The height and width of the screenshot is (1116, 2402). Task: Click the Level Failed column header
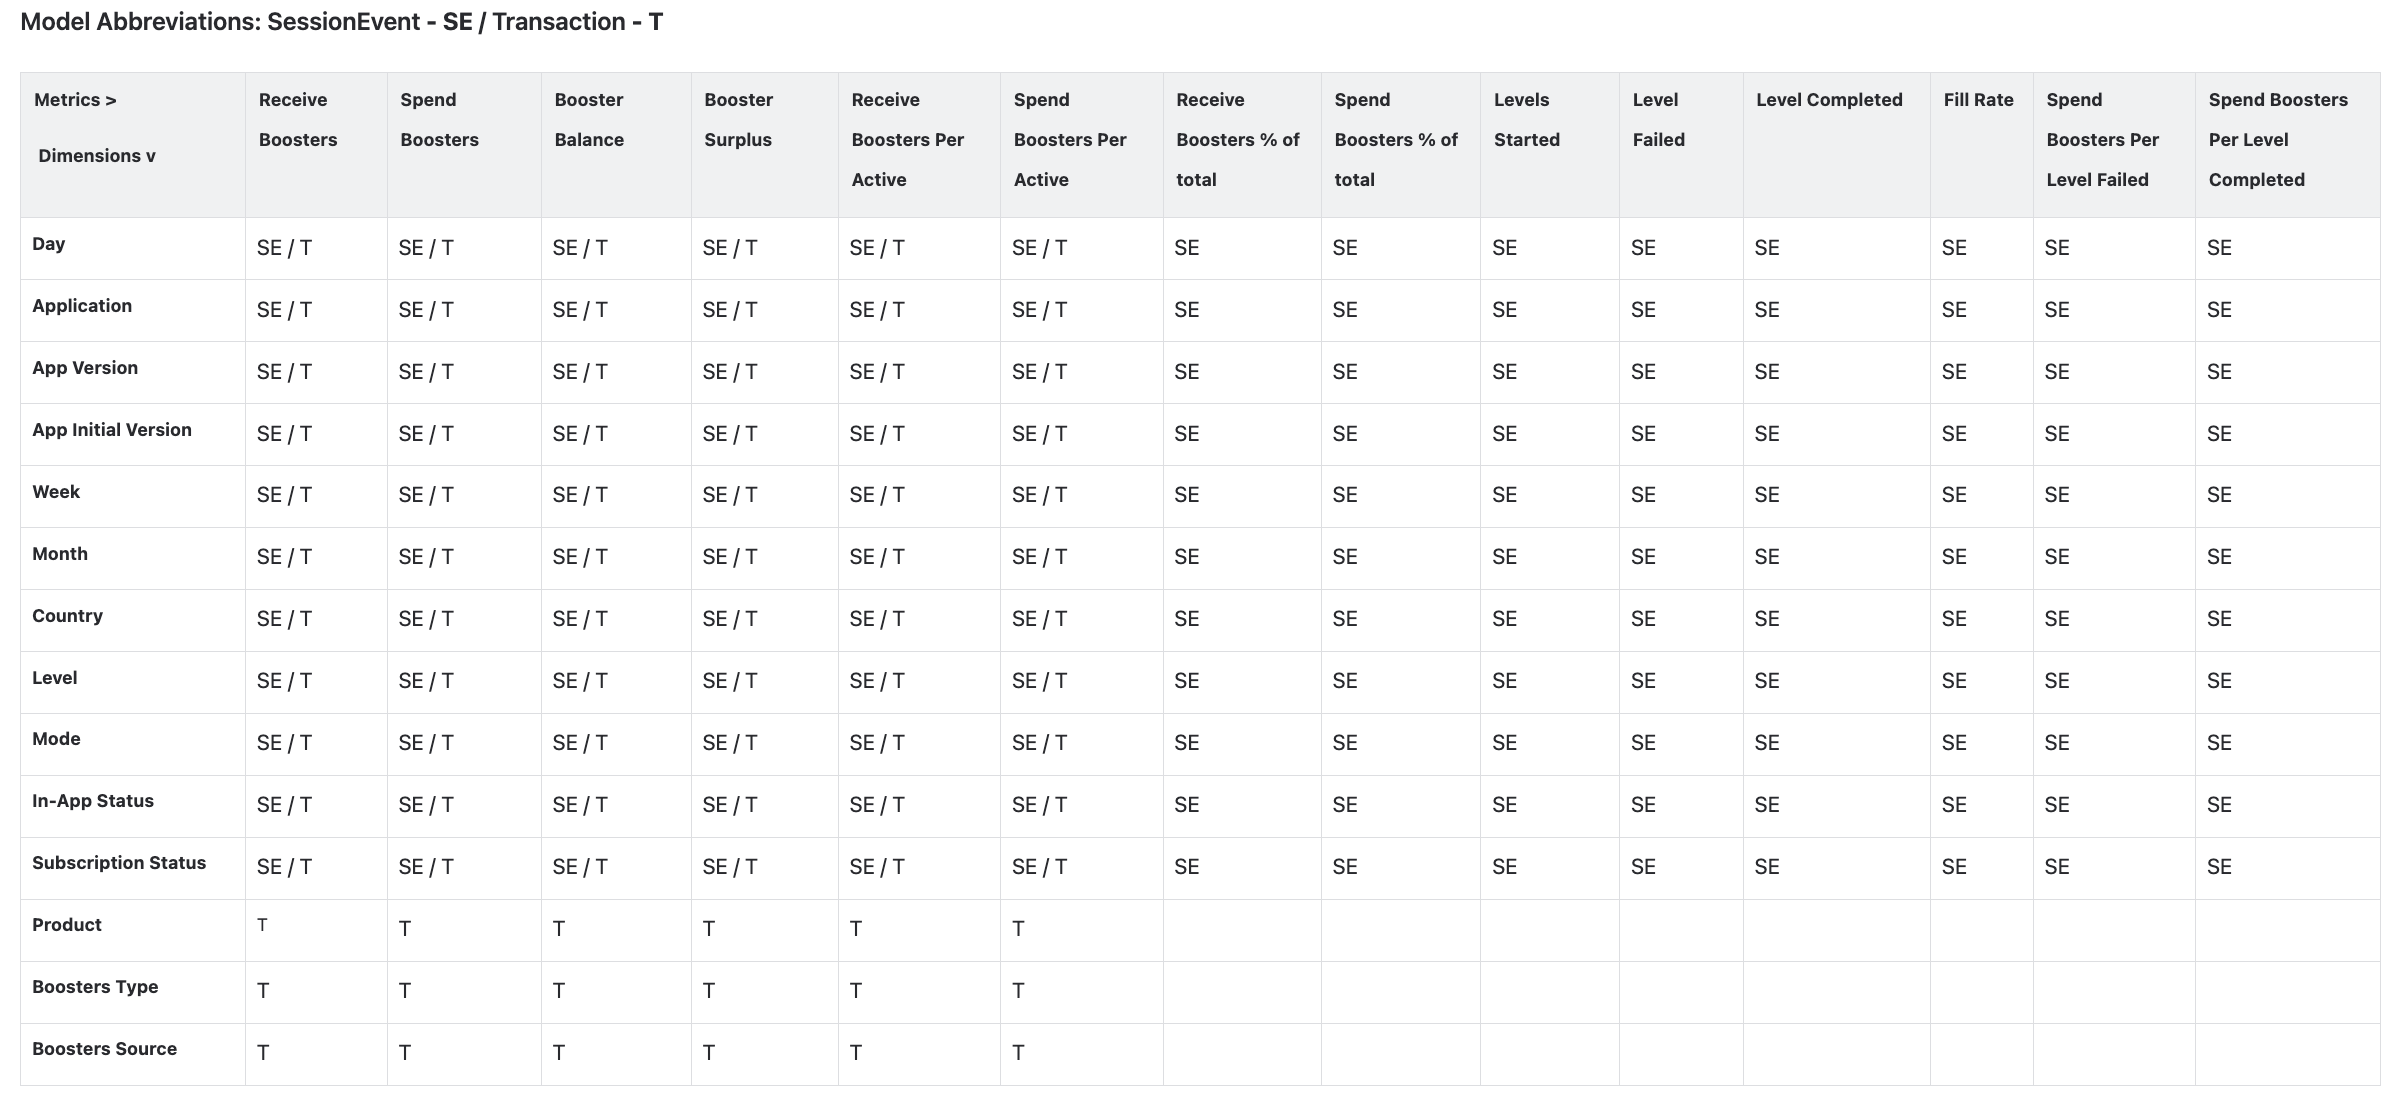click(1658, 120)
